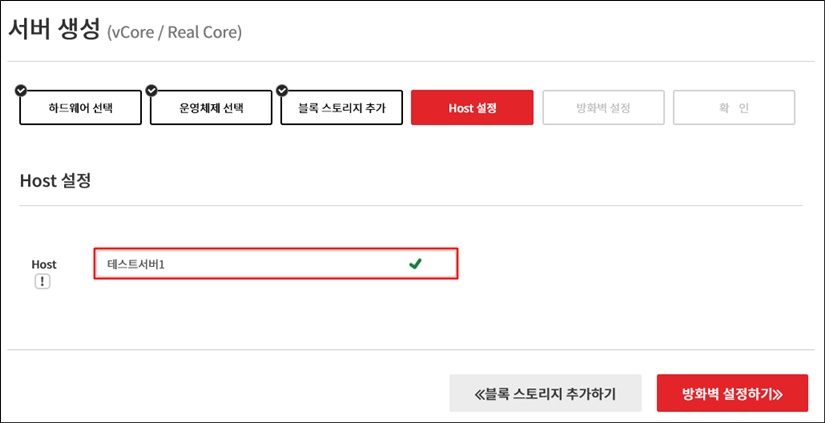Return to the 블록 스토리지 추가 step
825x423 pixels.
[x=342, y=108]
